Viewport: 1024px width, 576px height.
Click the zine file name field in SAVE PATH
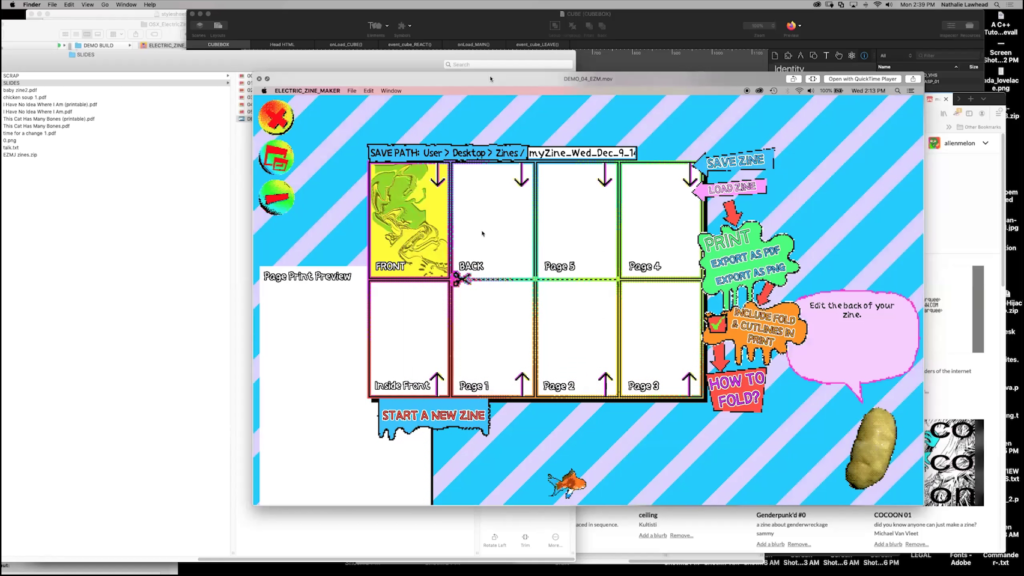pos(582,153)
